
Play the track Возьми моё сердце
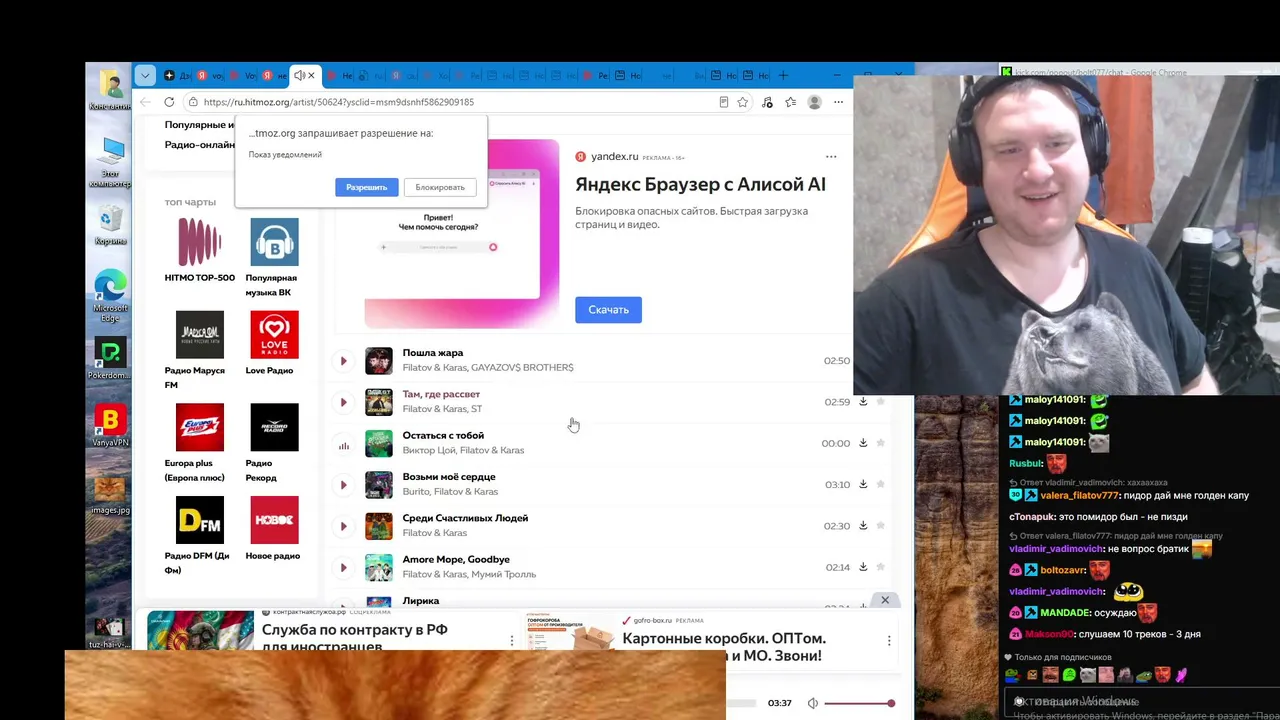343,485
